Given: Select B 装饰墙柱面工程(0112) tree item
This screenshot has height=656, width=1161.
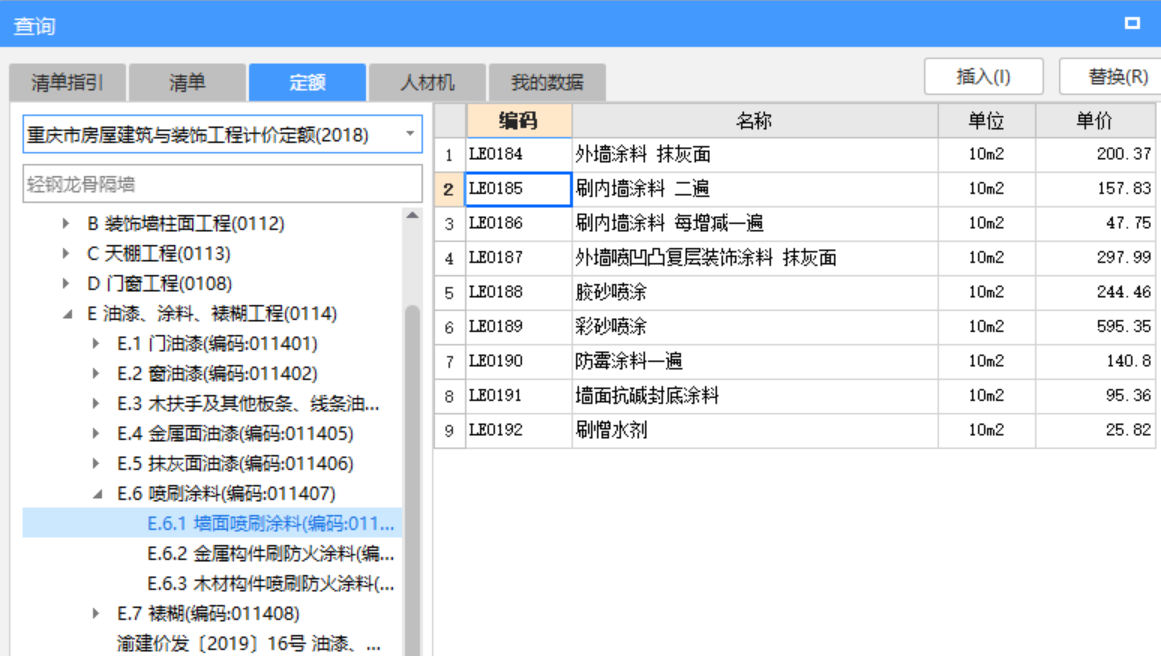Looking at the screenshot, I should click(x=186, y=224).
